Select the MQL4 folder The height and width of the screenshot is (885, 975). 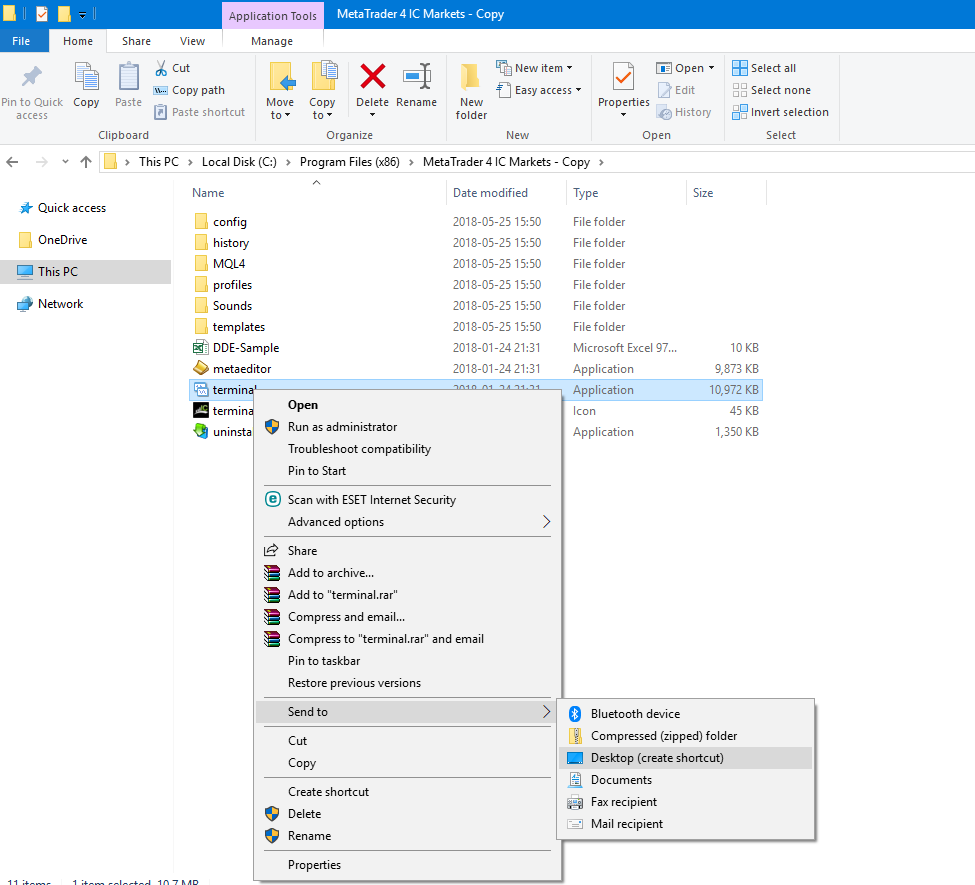[229, 264]
